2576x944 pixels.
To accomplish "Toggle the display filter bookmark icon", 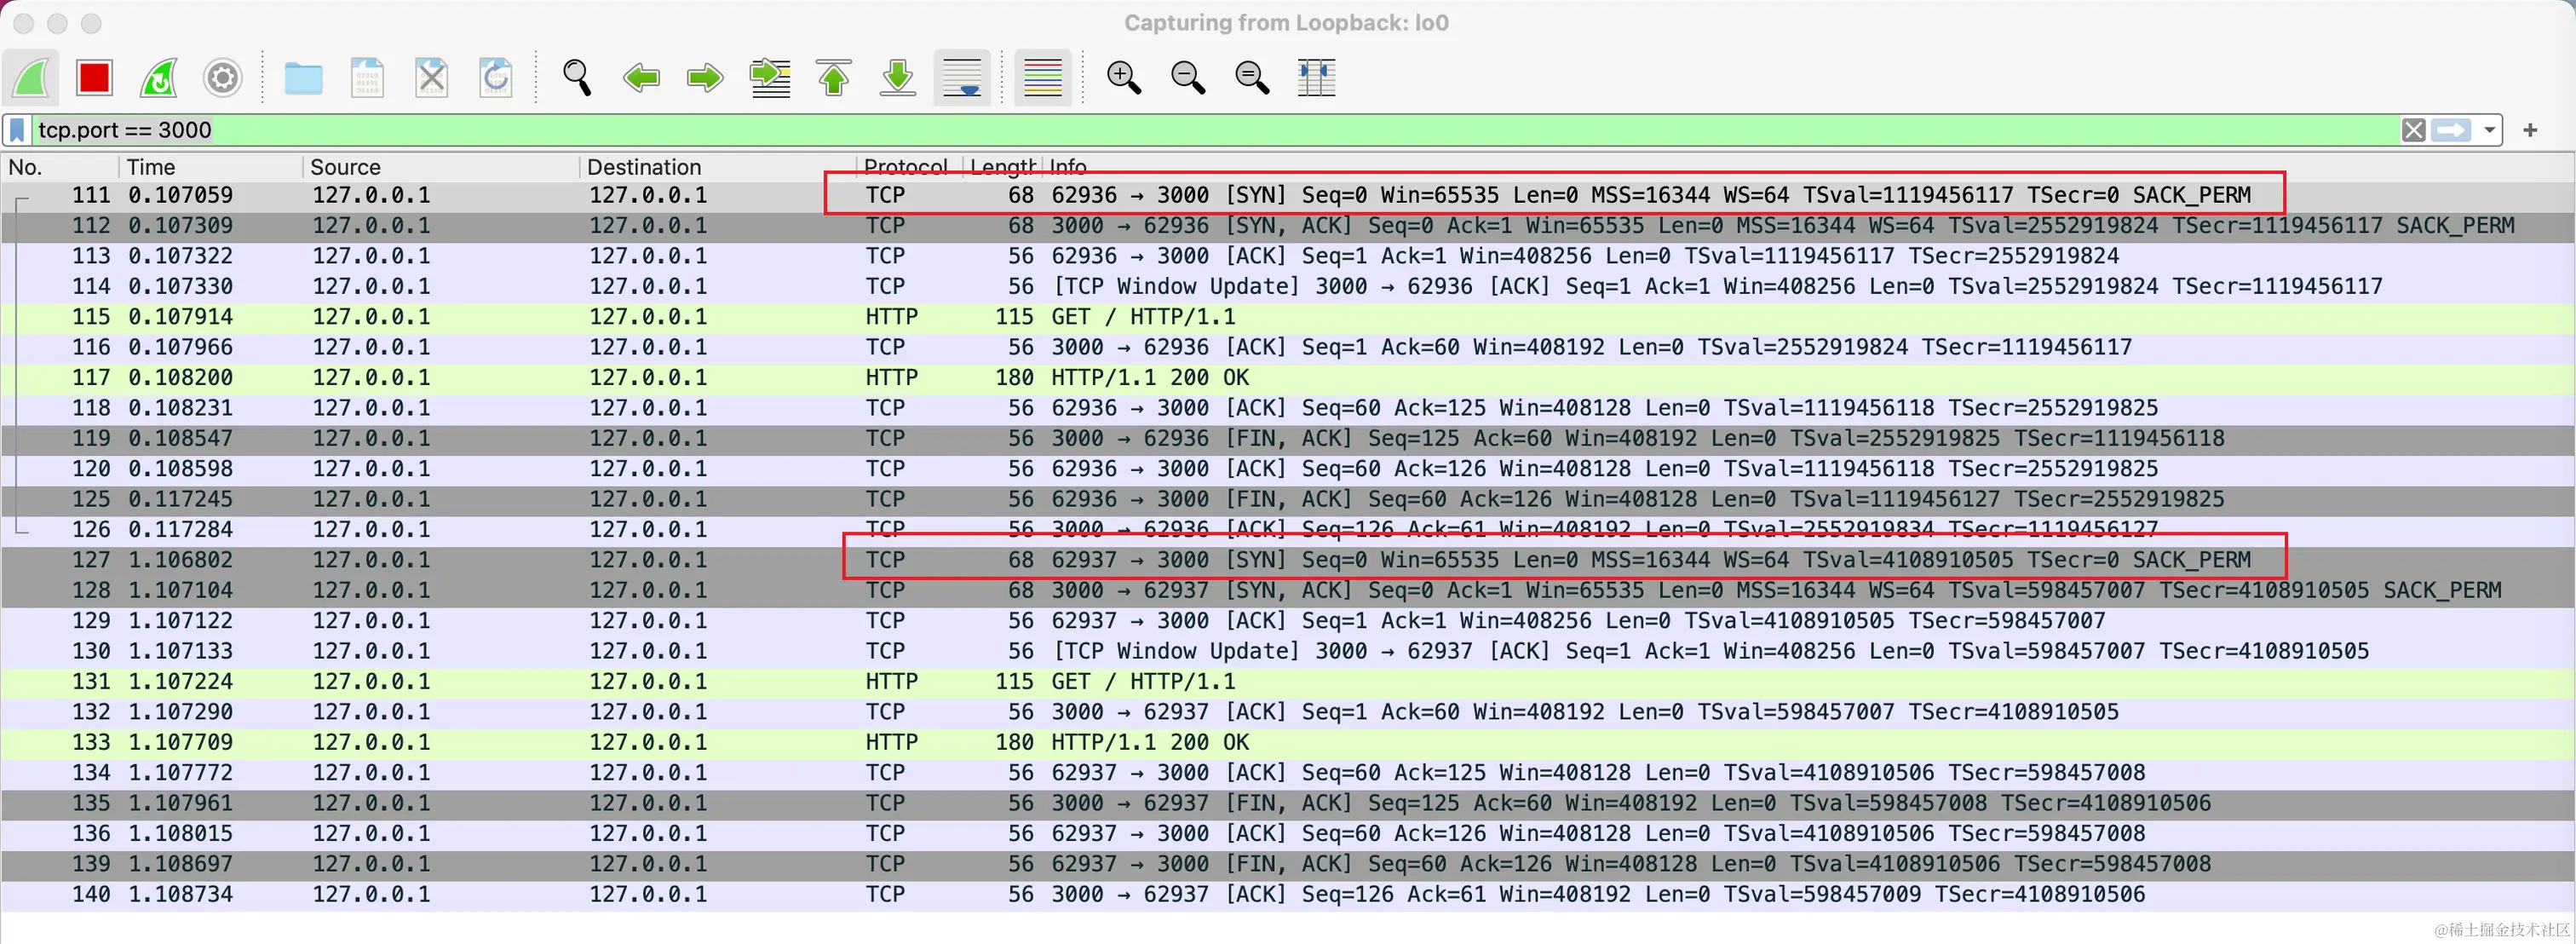I will pos(17,130).
